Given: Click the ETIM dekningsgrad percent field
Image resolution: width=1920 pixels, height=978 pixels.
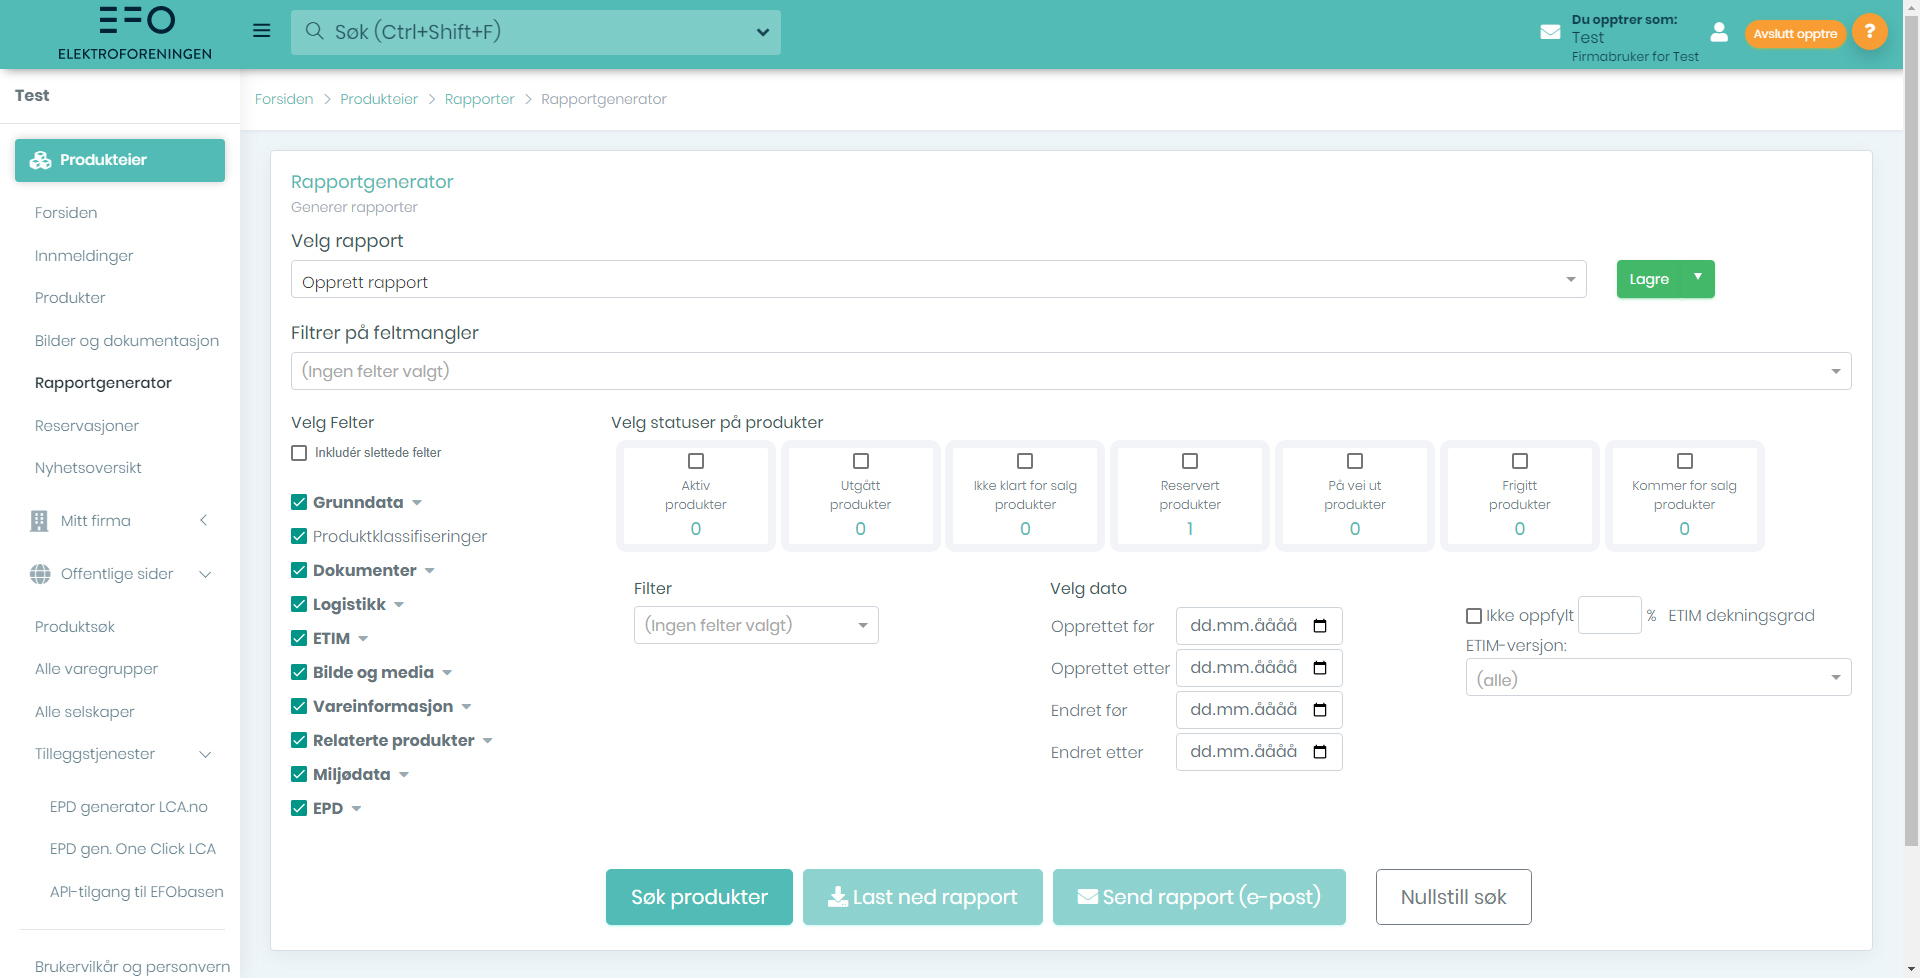Looking at the screenshot, I should pos(1609,615).
